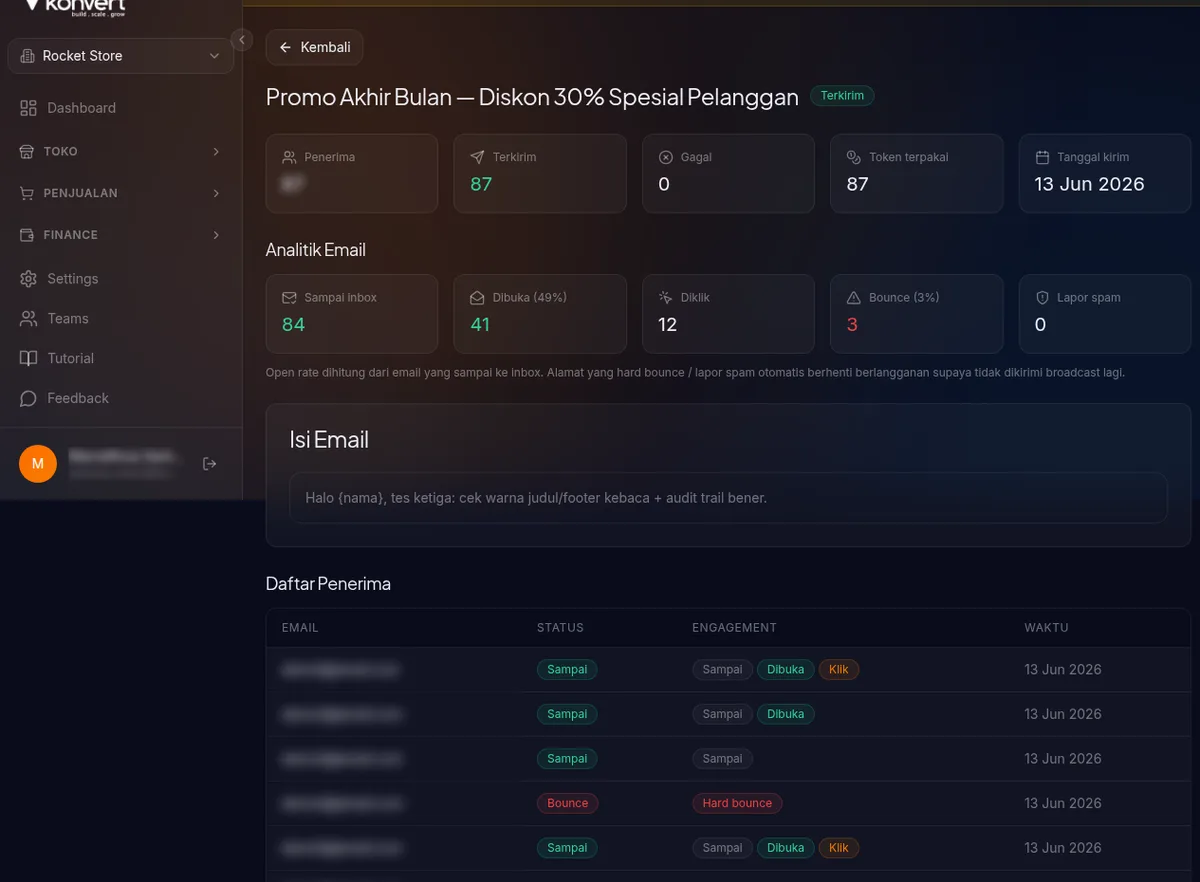Image resolution: width=1200 pixels, height=882 pixels.
Task: Click the STATUS column header
Action: tap(560, 628)
